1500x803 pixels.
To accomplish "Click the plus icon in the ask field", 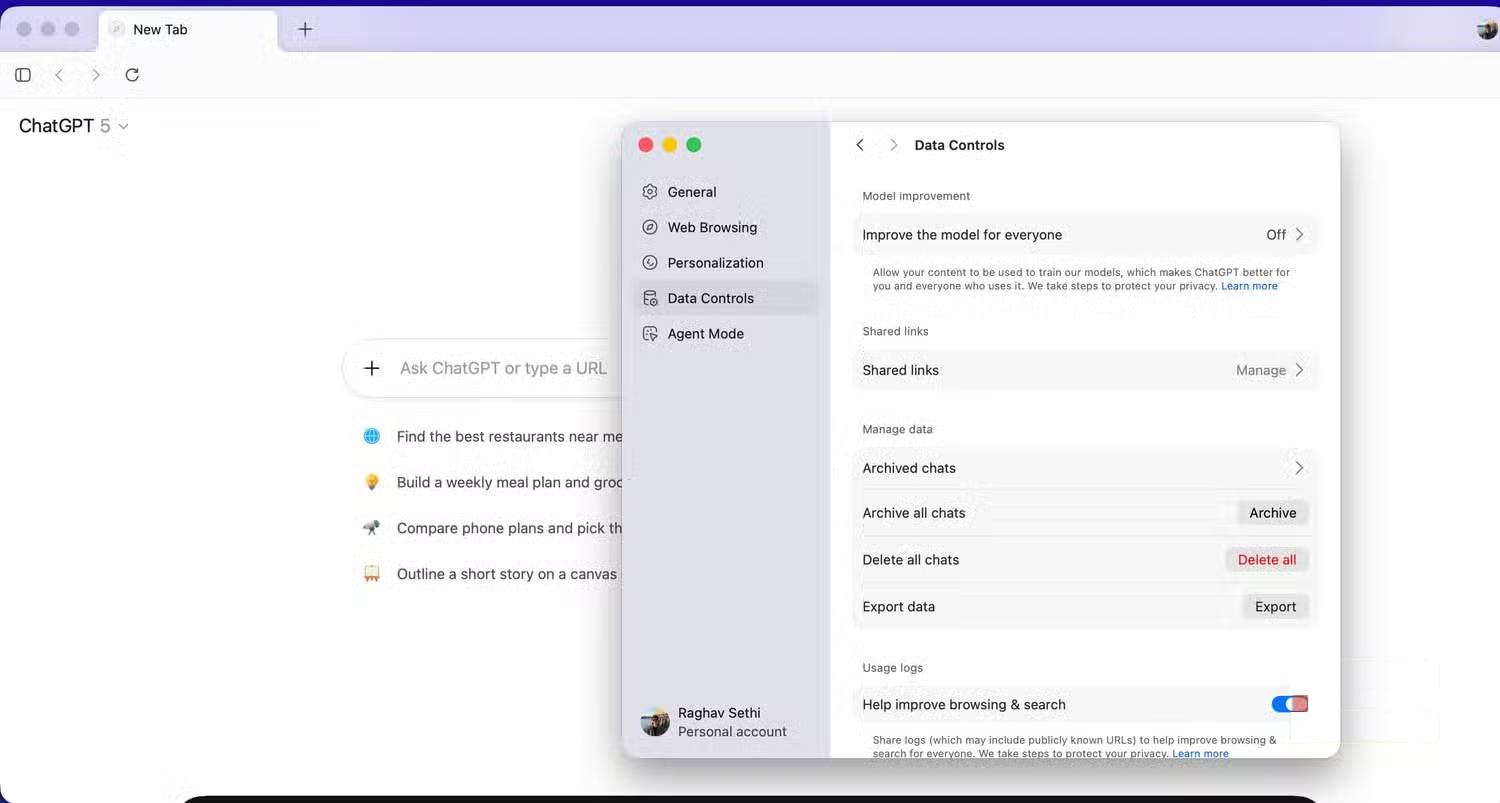I will [371, 368].
